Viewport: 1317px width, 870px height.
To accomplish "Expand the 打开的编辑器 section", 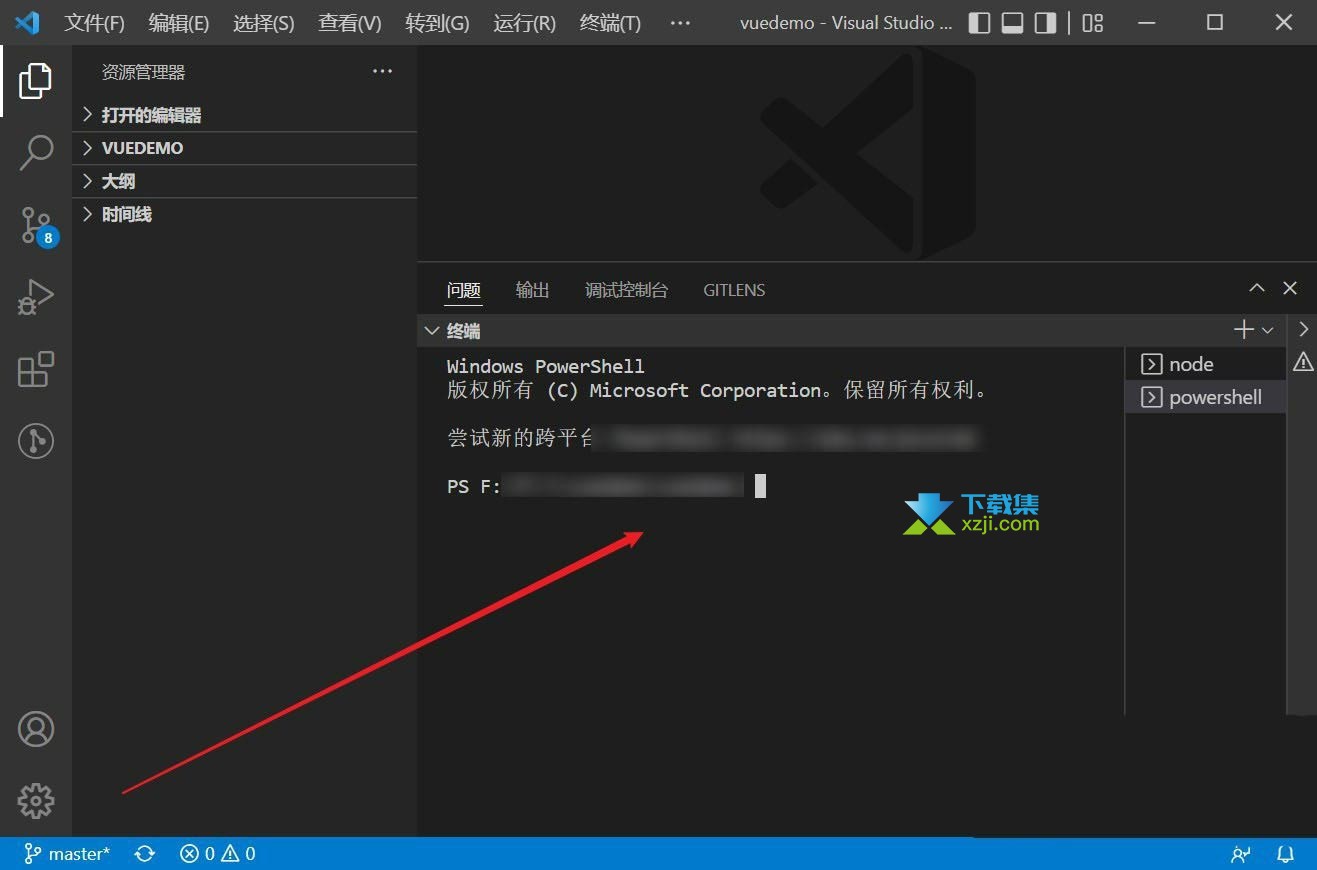I will tap(244, 115).
